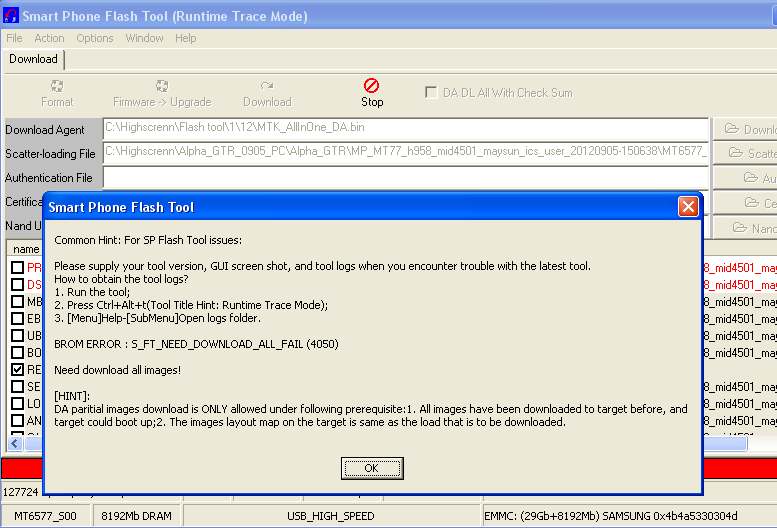Select the Download tab
This screenshot has height=528, width=777.
click(33, 59)
